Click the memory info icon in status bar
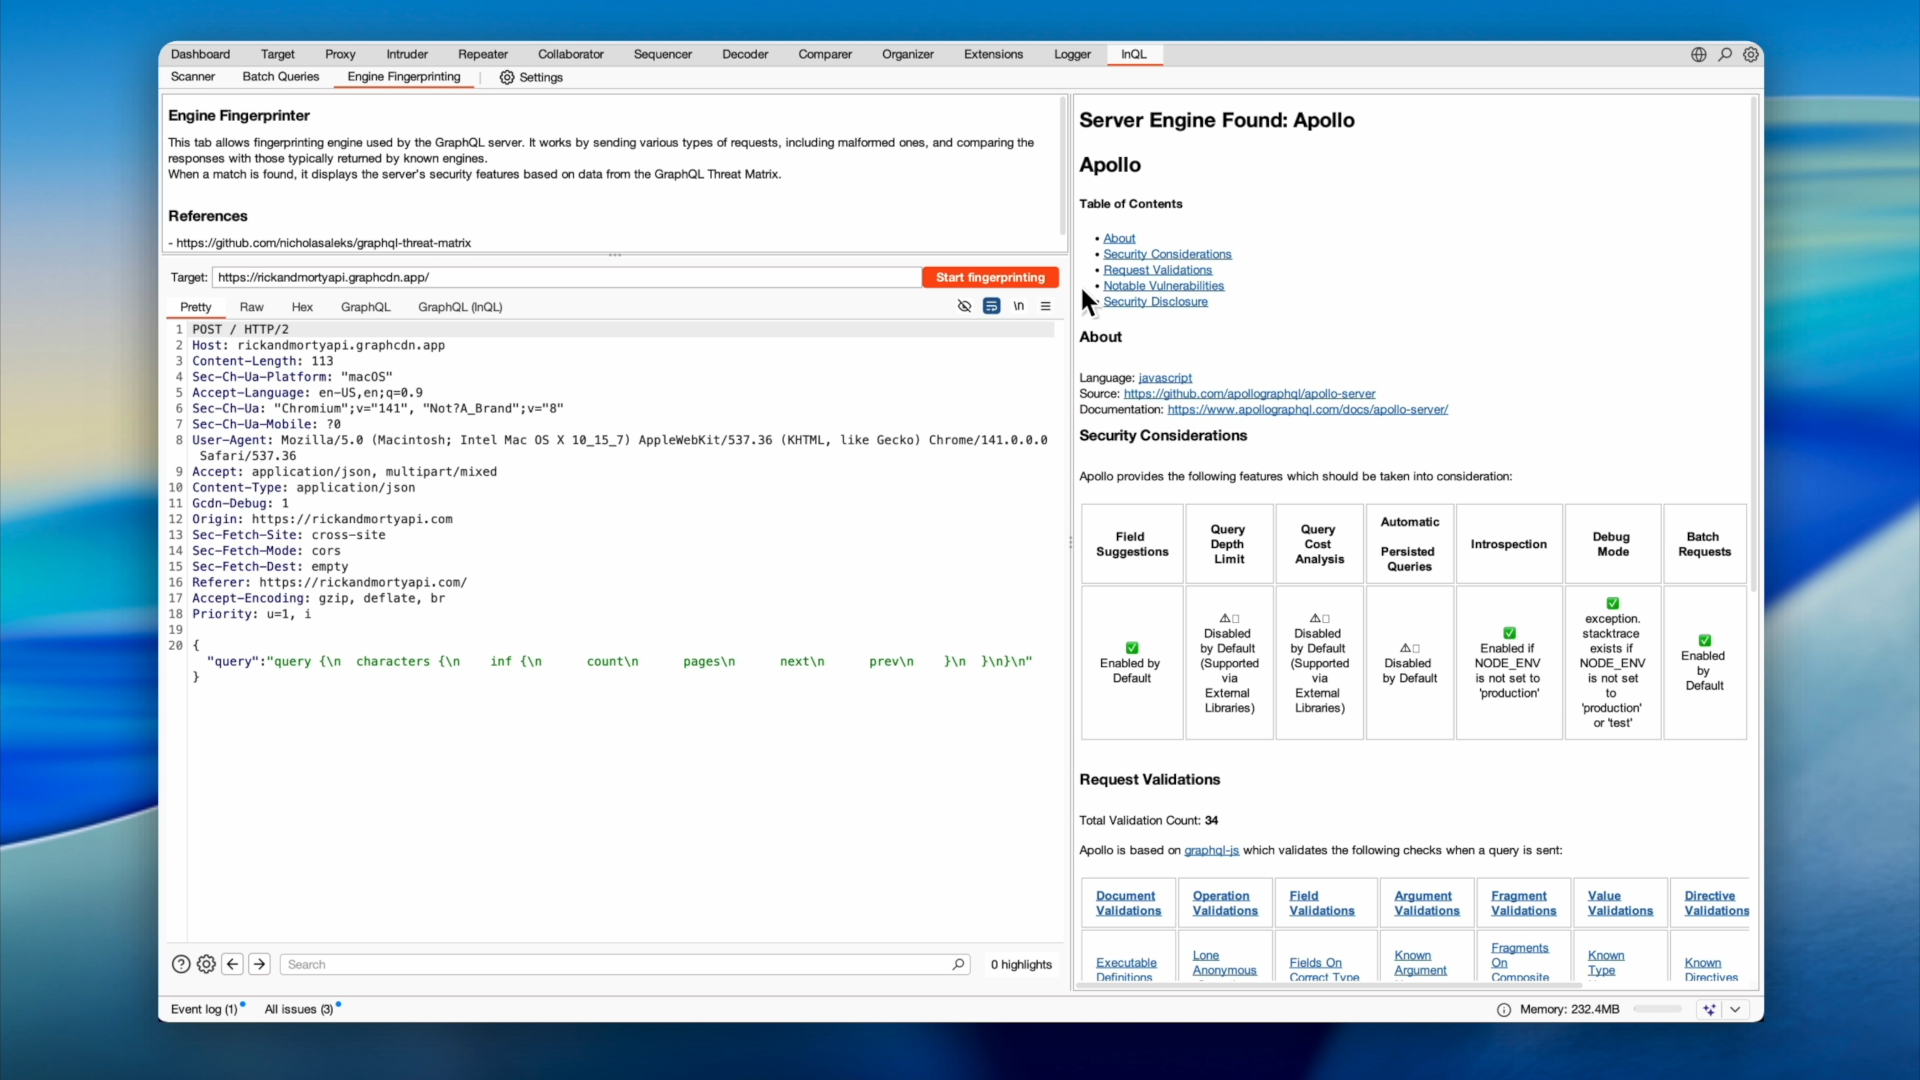 1503,1009
